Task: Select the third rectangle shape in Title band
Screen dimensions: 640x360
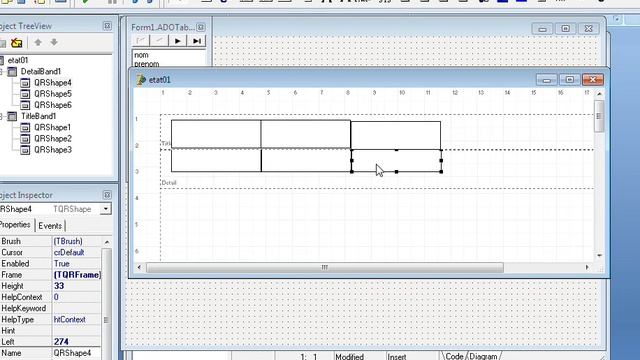Action: point(396,135)
